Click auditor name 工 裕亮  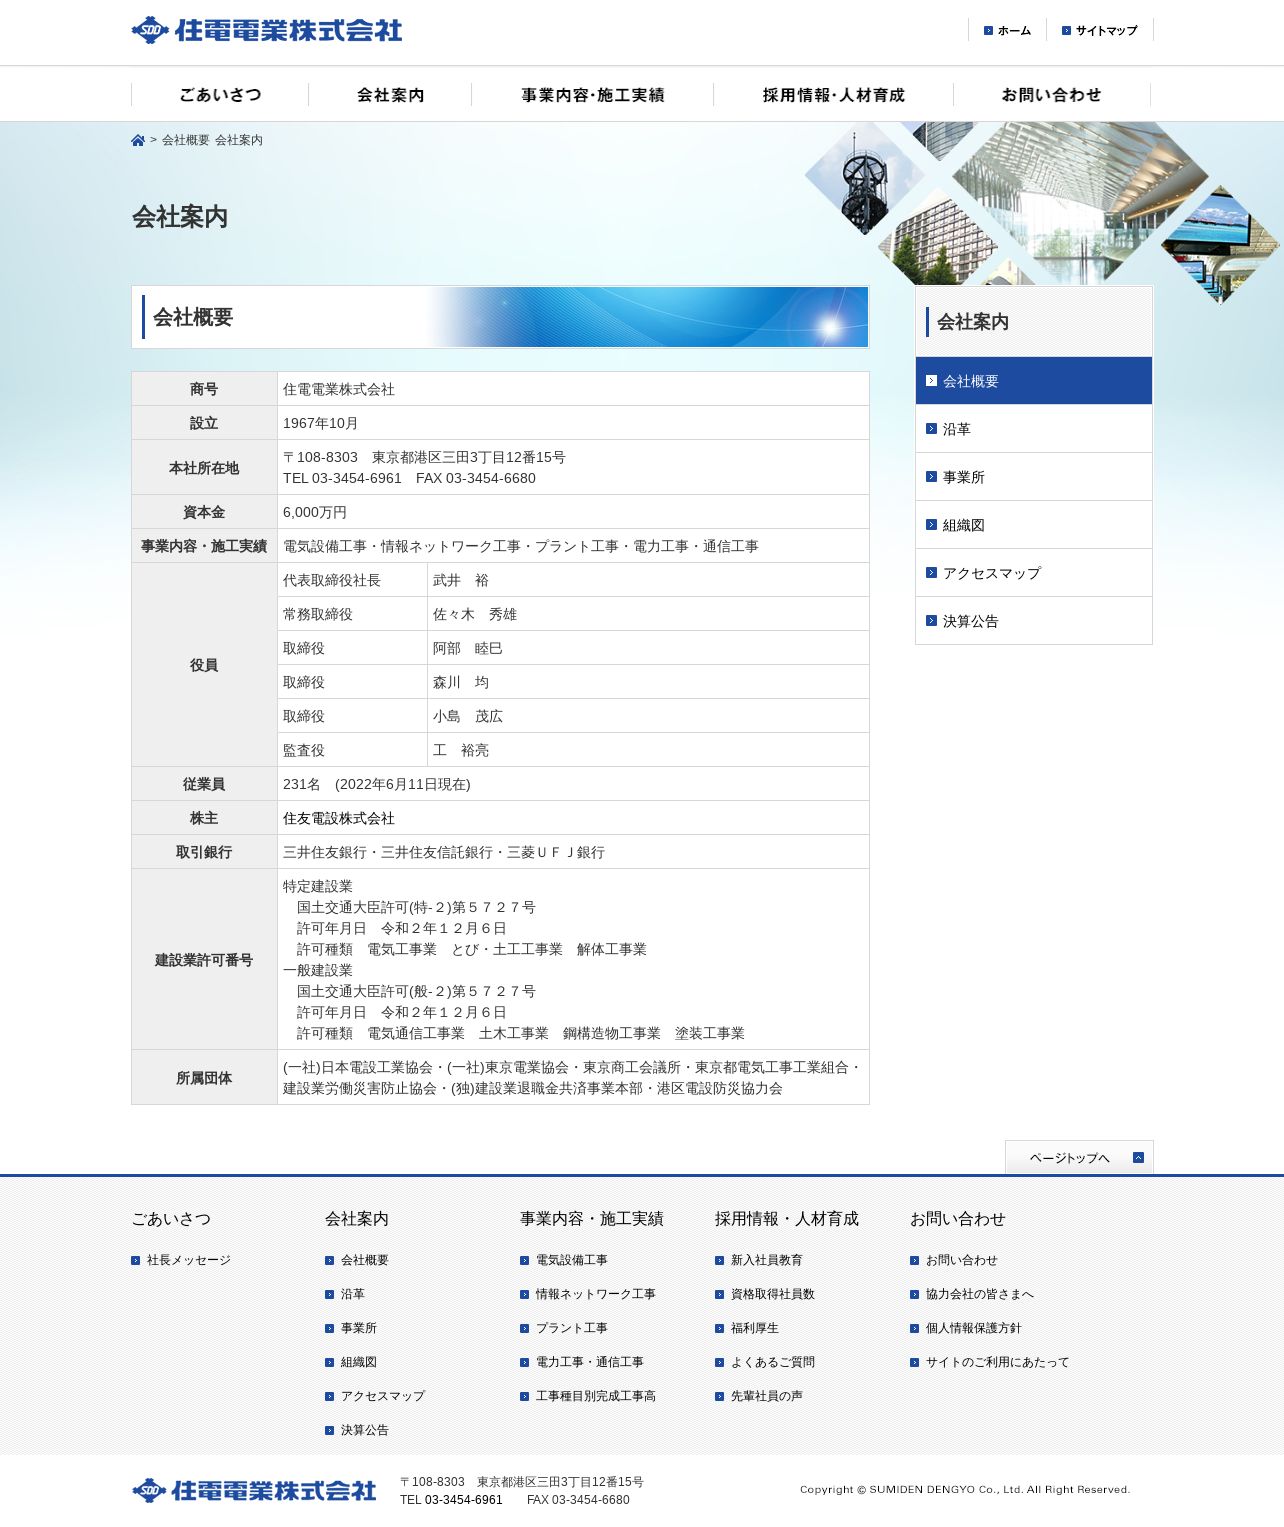[x=461, y=750]
